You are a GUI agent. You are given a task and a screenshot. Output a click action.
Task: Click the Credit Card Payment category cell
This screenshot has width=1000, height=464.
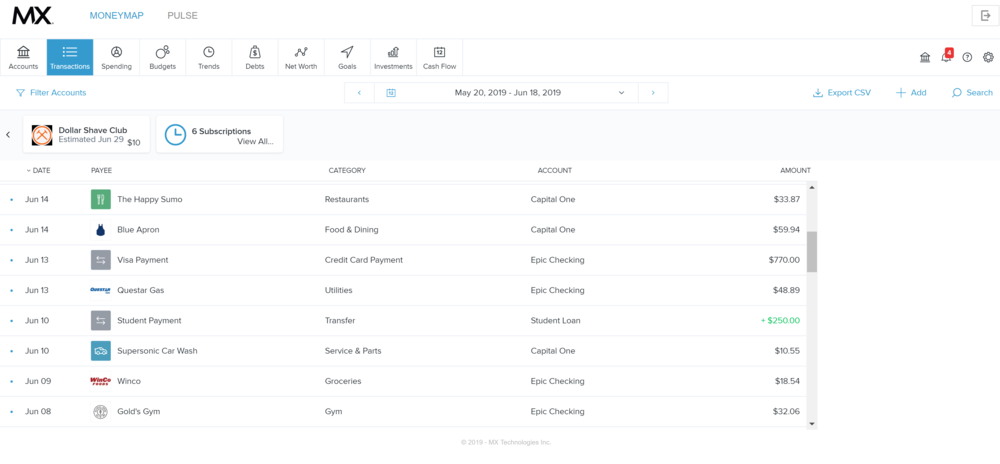pyautogui.click(x=364, y=260)
